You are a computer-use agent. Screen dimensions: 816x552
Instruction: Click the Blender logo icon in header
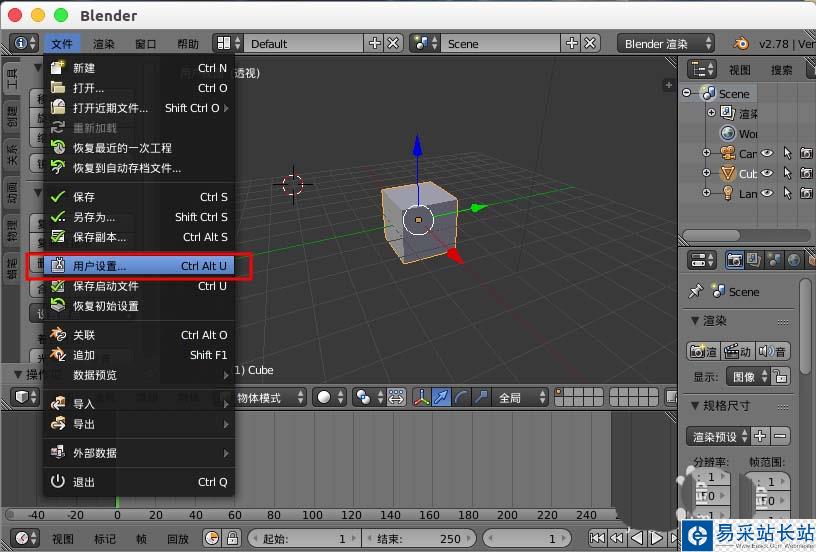(x=741, y=43)
